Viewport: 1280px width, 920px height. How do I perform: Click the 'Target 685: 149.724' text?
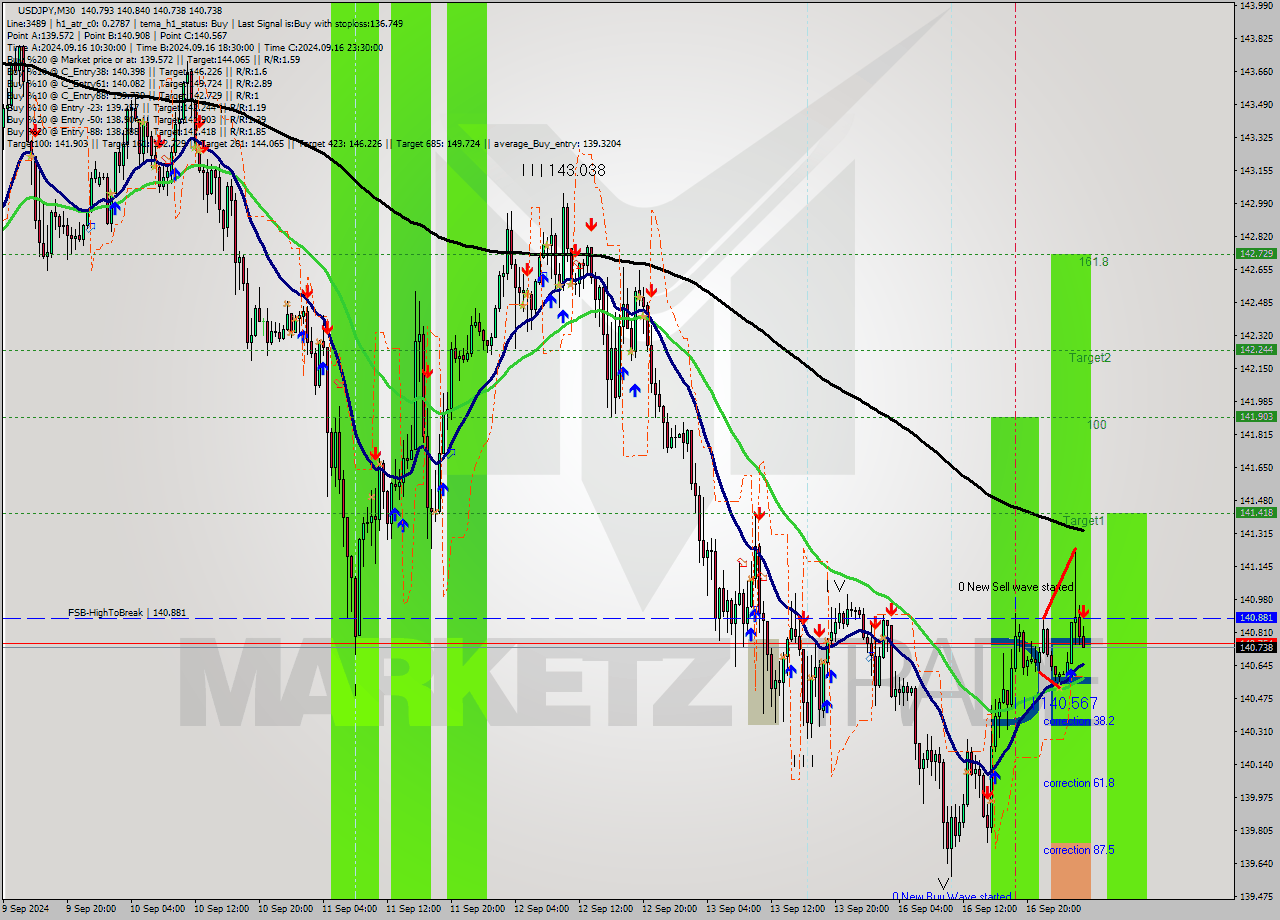(x=438, y=144)
